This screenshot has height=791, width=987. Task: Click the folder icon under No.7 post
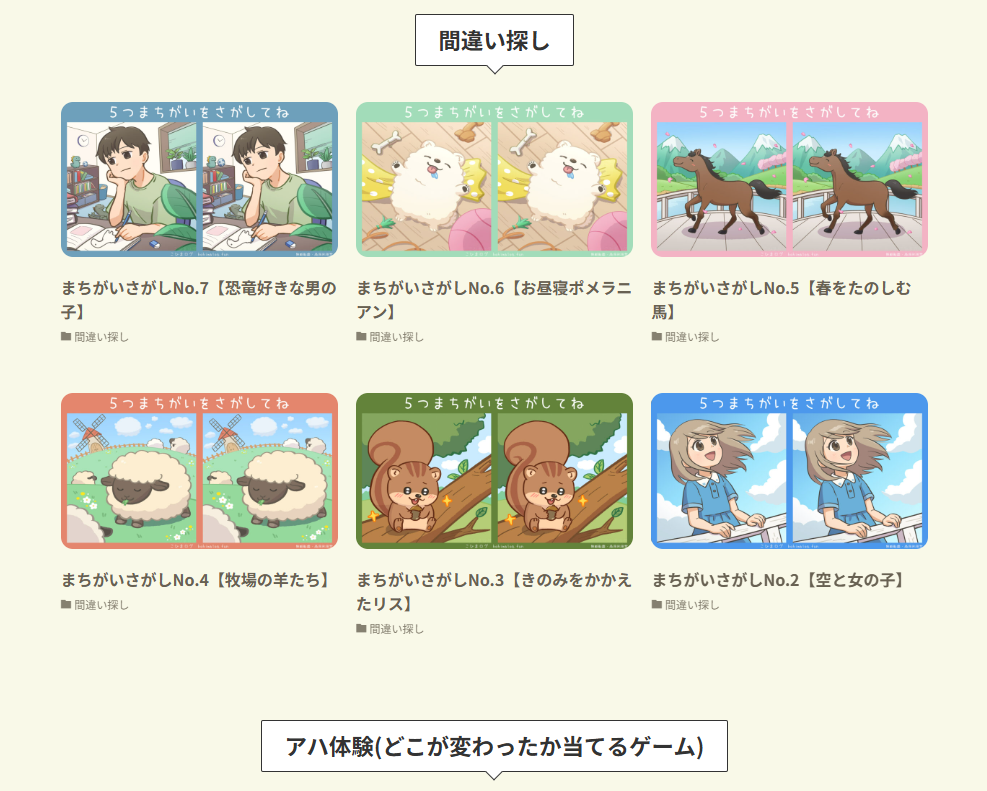click(x=66, y=337)
